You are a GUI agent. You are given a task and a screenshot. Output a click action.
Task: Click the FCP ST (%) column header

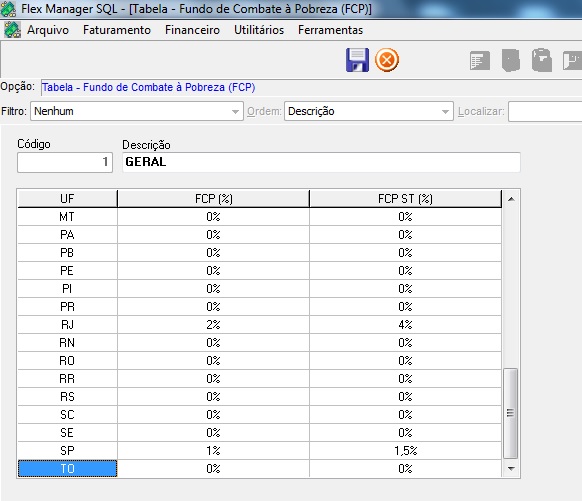coord(405,199)
